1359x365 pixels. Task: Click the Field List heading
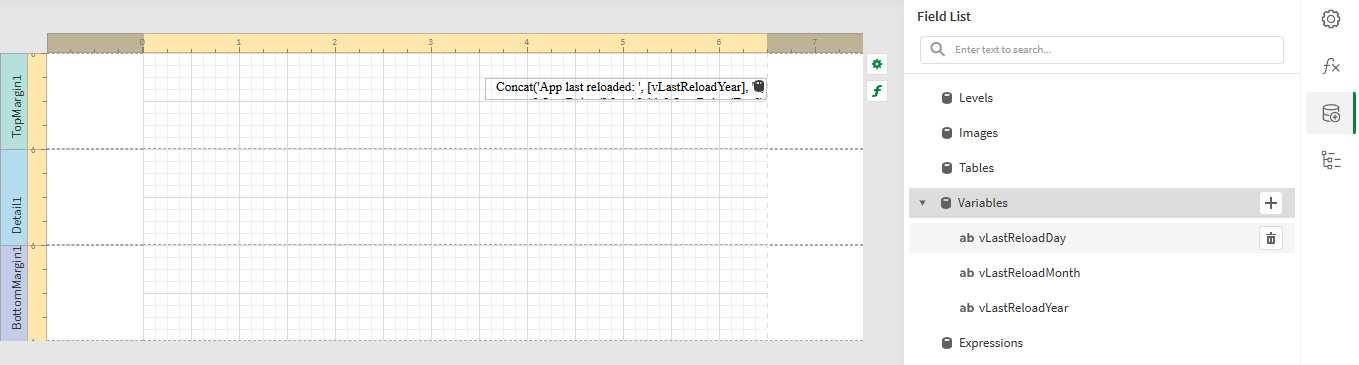[x=943, y=16]
